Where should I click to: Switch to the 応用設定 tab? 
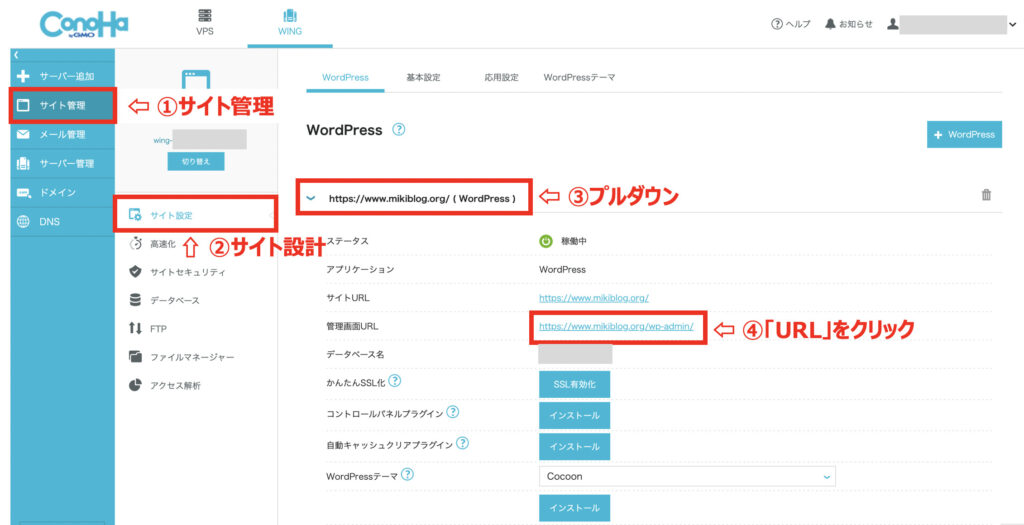click(x=502, y=77)
